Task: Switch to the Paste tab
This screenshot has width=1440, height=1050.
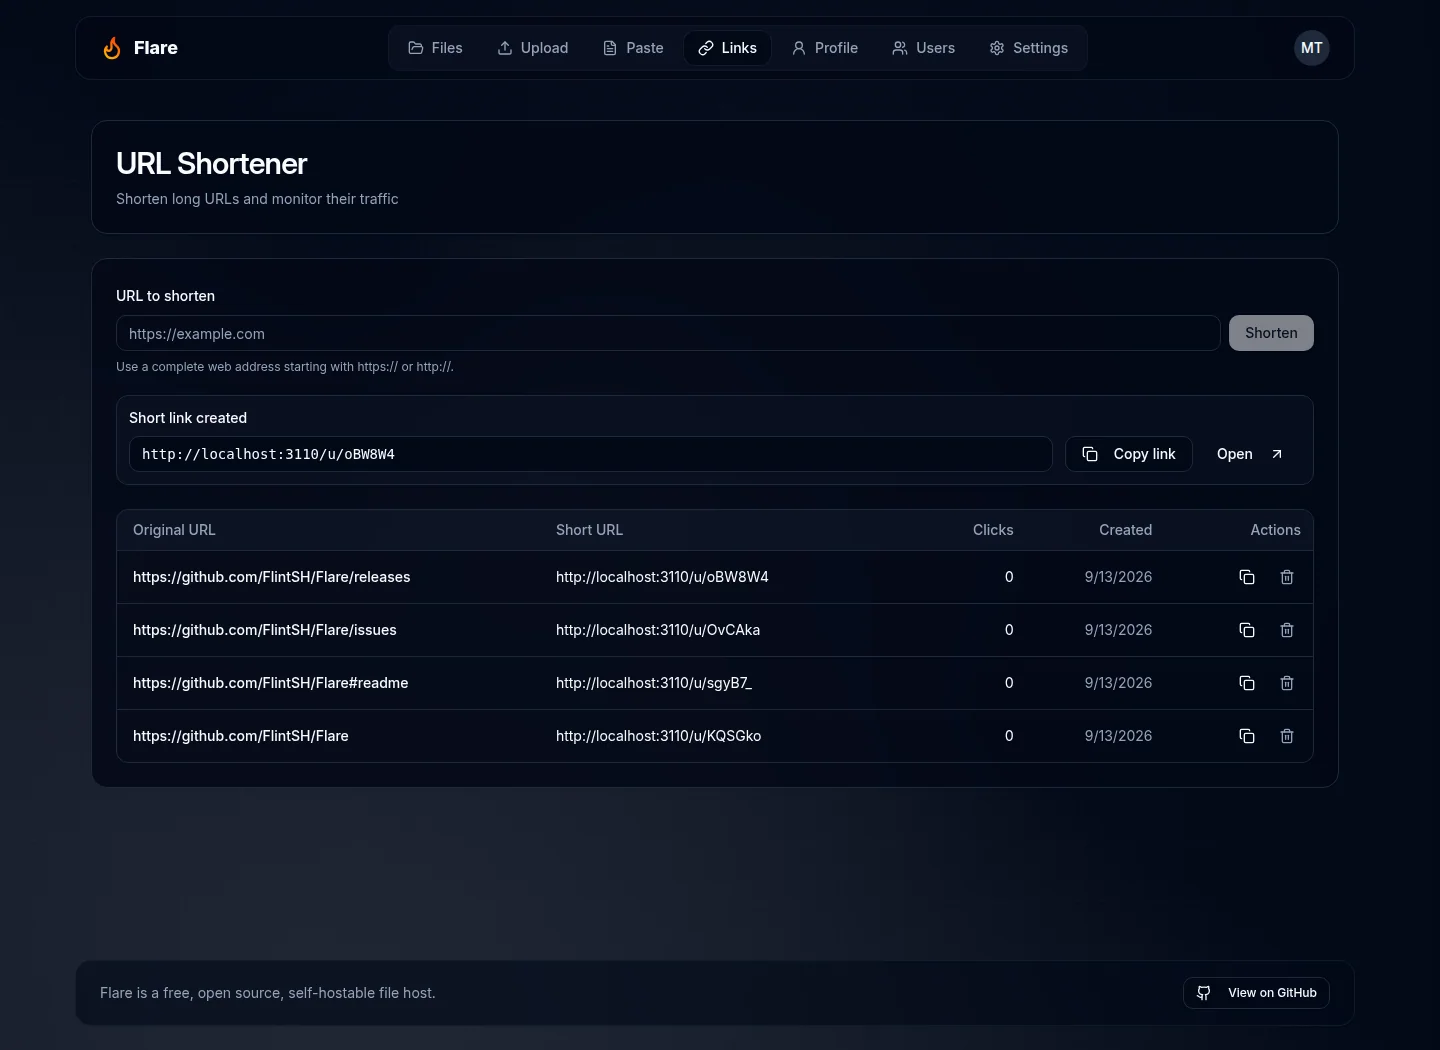Action: [x=633, y=48]
